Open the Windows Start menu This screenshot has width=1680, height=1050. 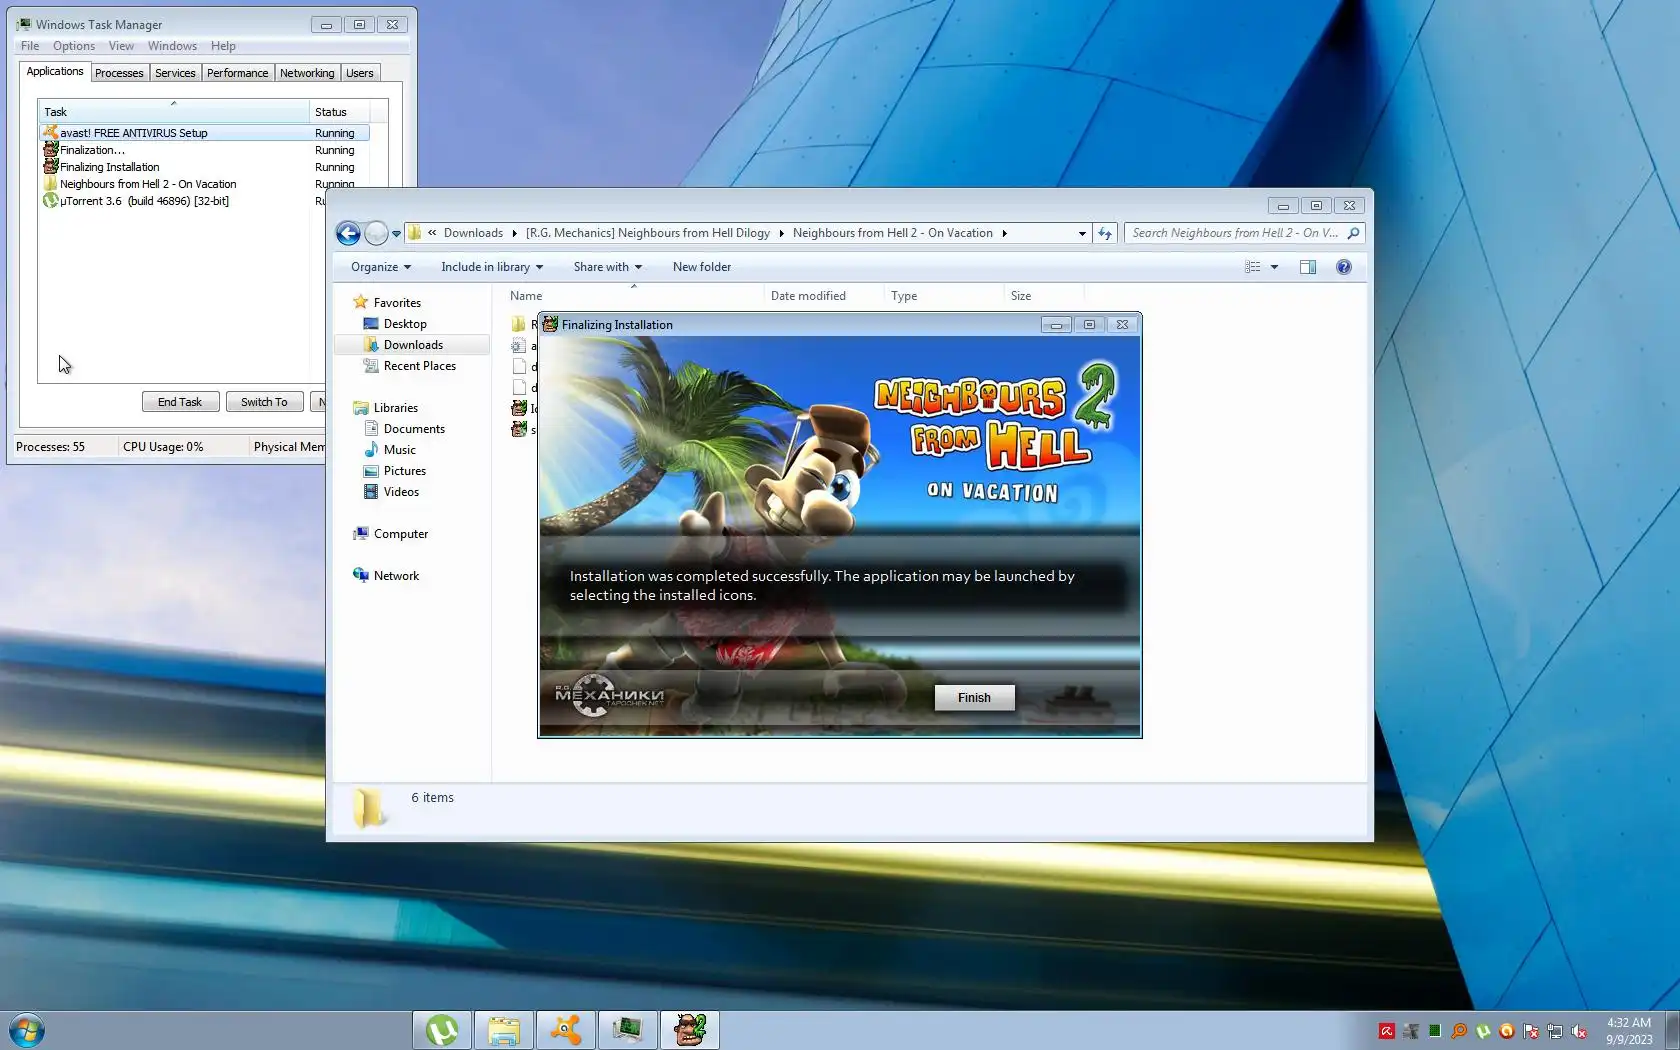pos(27,1030)
